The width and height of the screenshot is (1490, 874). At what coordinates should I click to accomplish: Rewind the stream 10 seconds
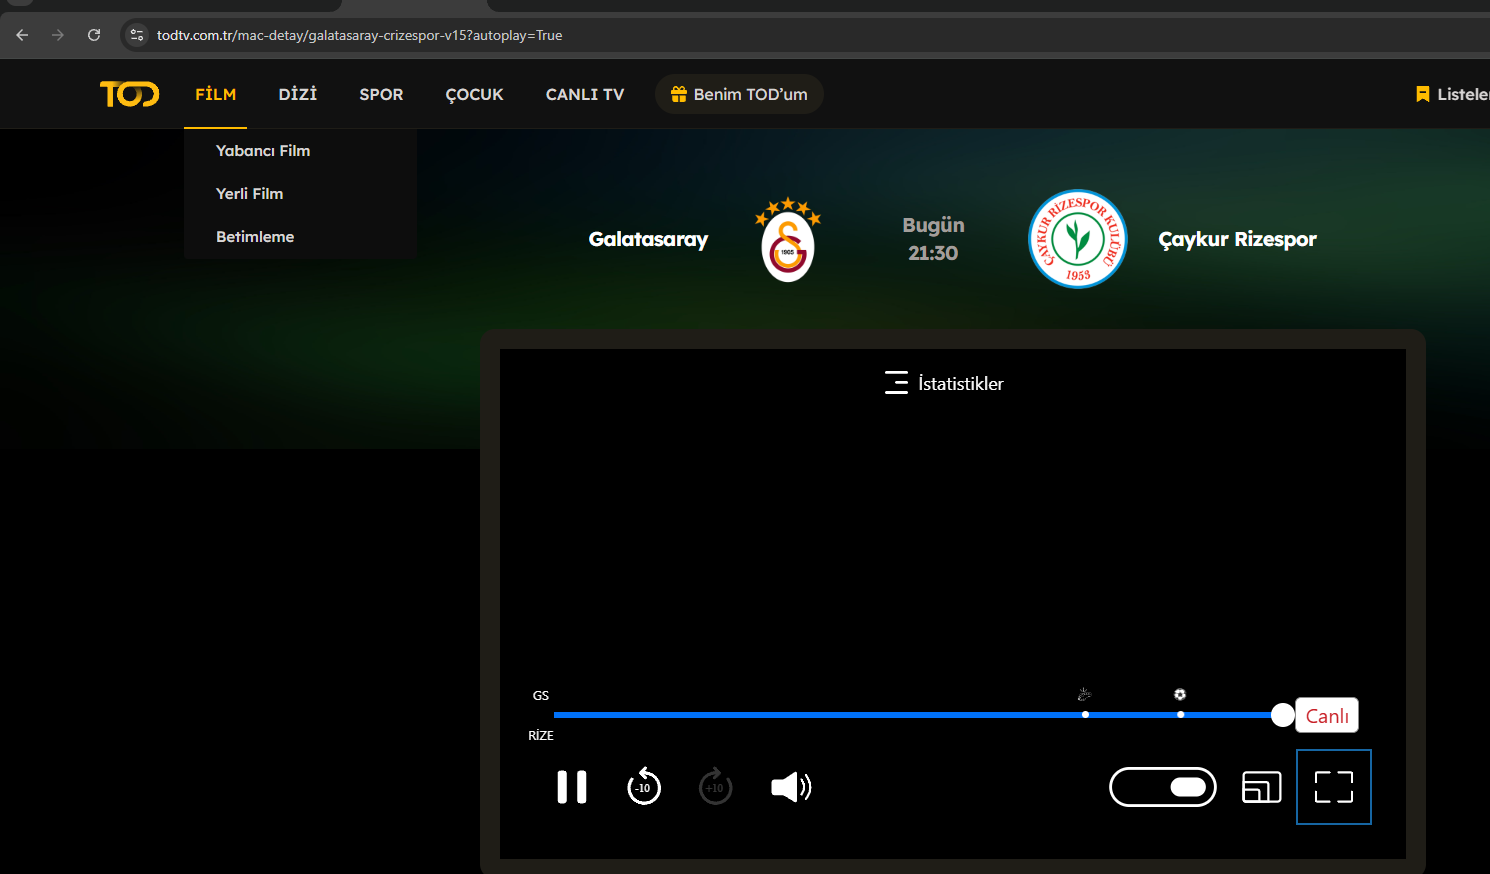coord(644,787)
